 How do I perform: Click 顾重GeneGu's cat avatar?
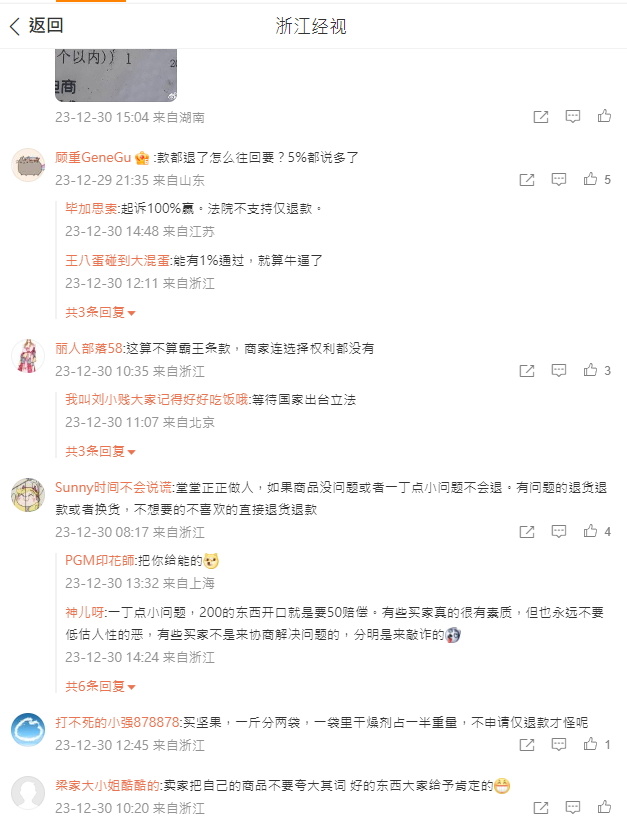28,165
